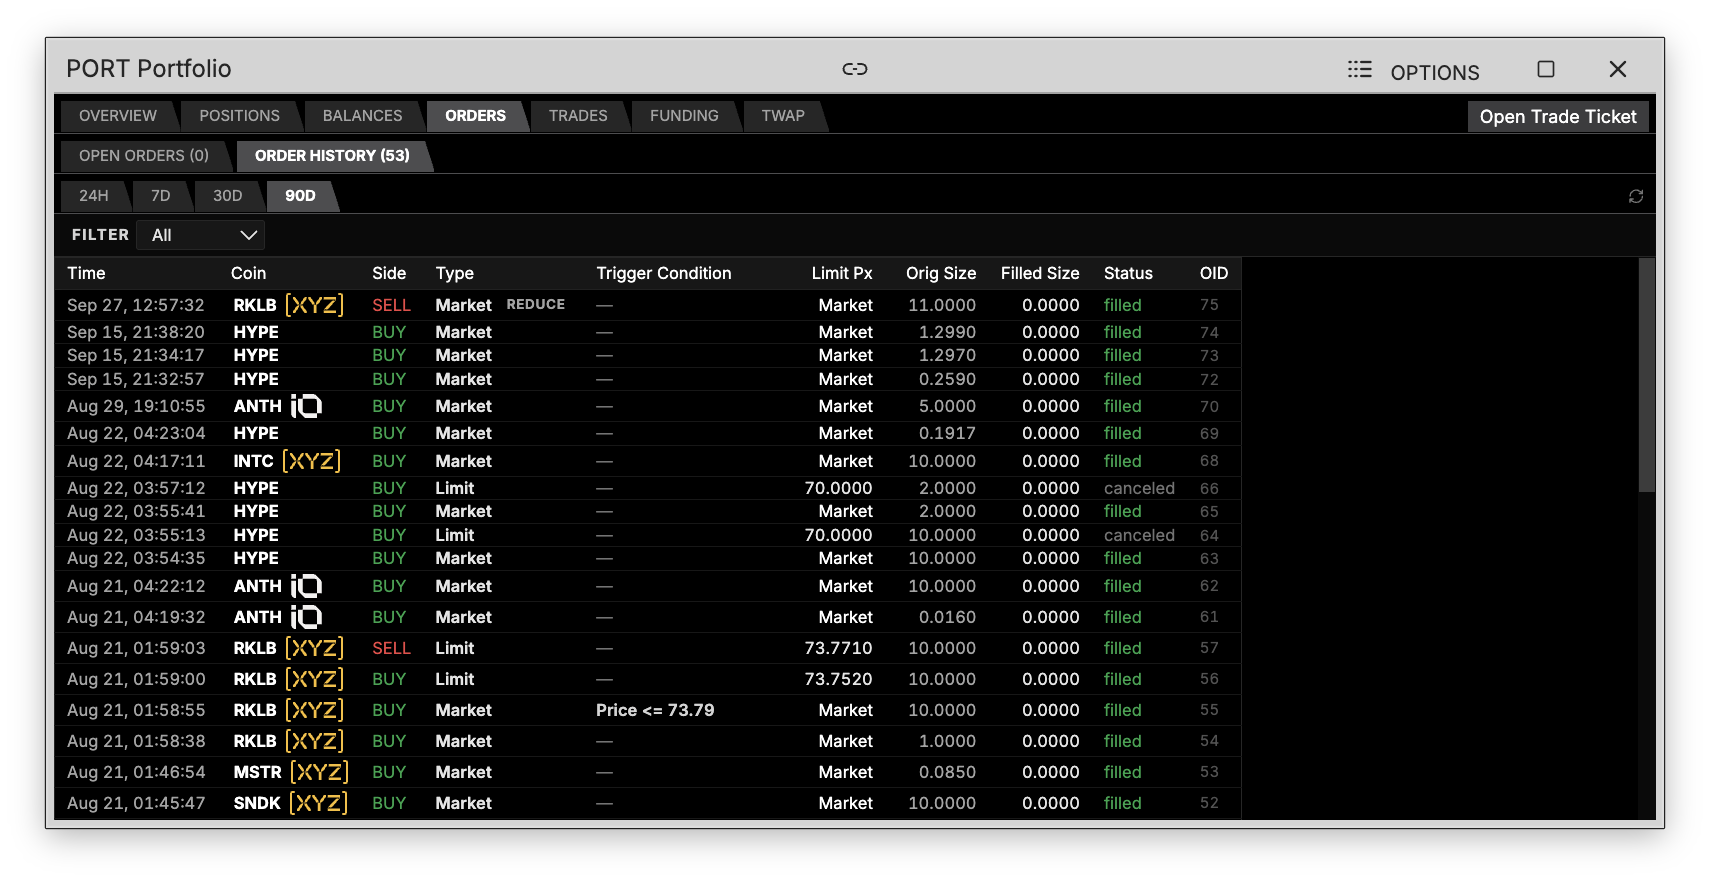Go to the Trades tab
1710x882 pixels.
tap(578, 116)
